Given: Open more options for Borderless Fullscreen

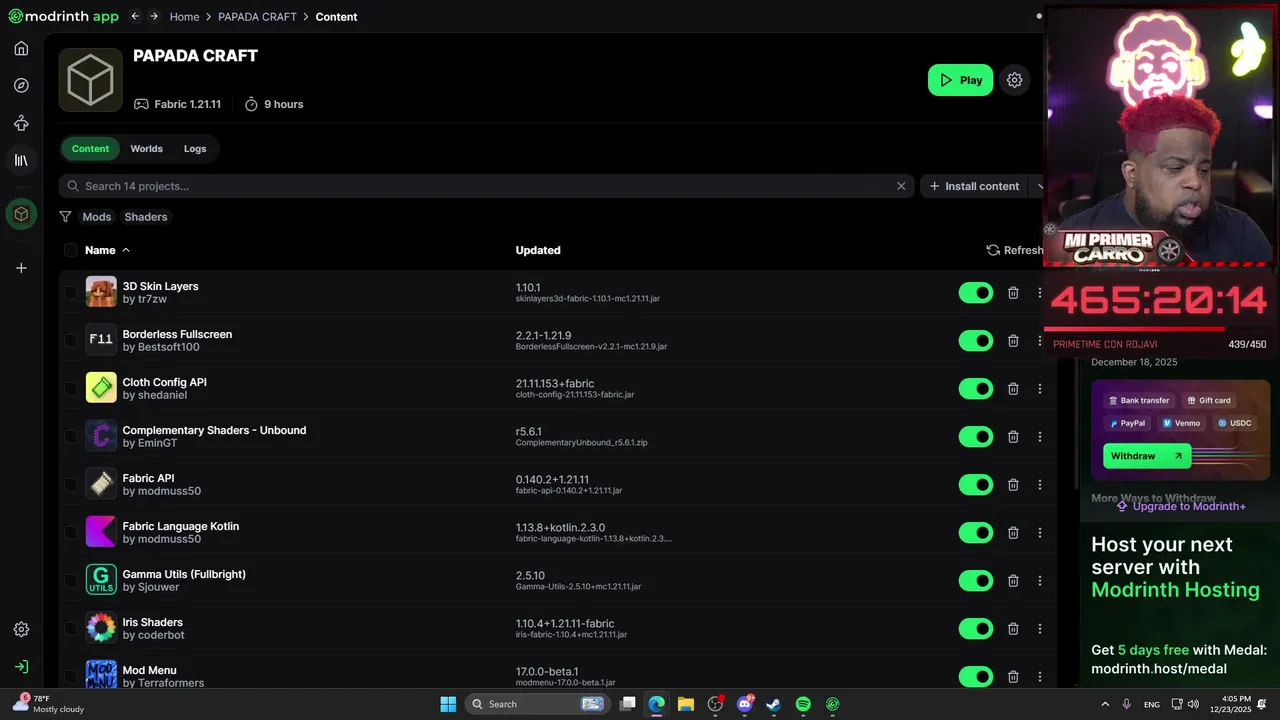Looking at the screenshot, I should coord(1039,341).
